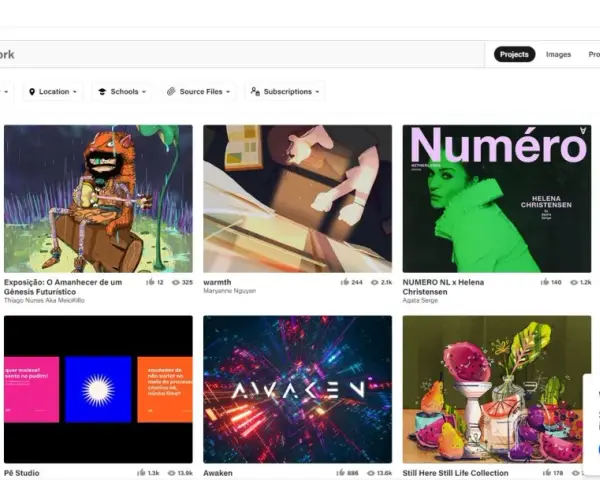Open the Location filter dropdown

53,91
